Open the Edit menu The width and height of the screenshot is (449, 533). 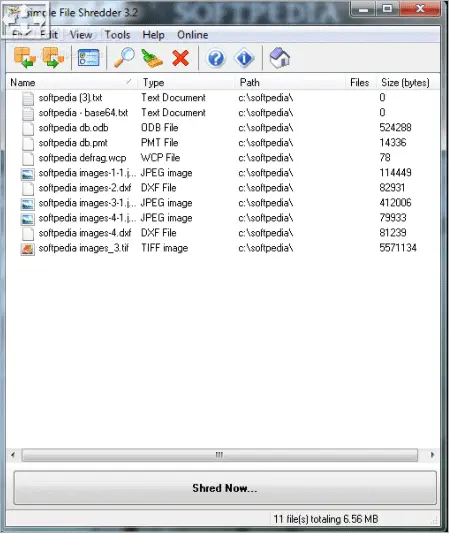click(x=49, y=35)
